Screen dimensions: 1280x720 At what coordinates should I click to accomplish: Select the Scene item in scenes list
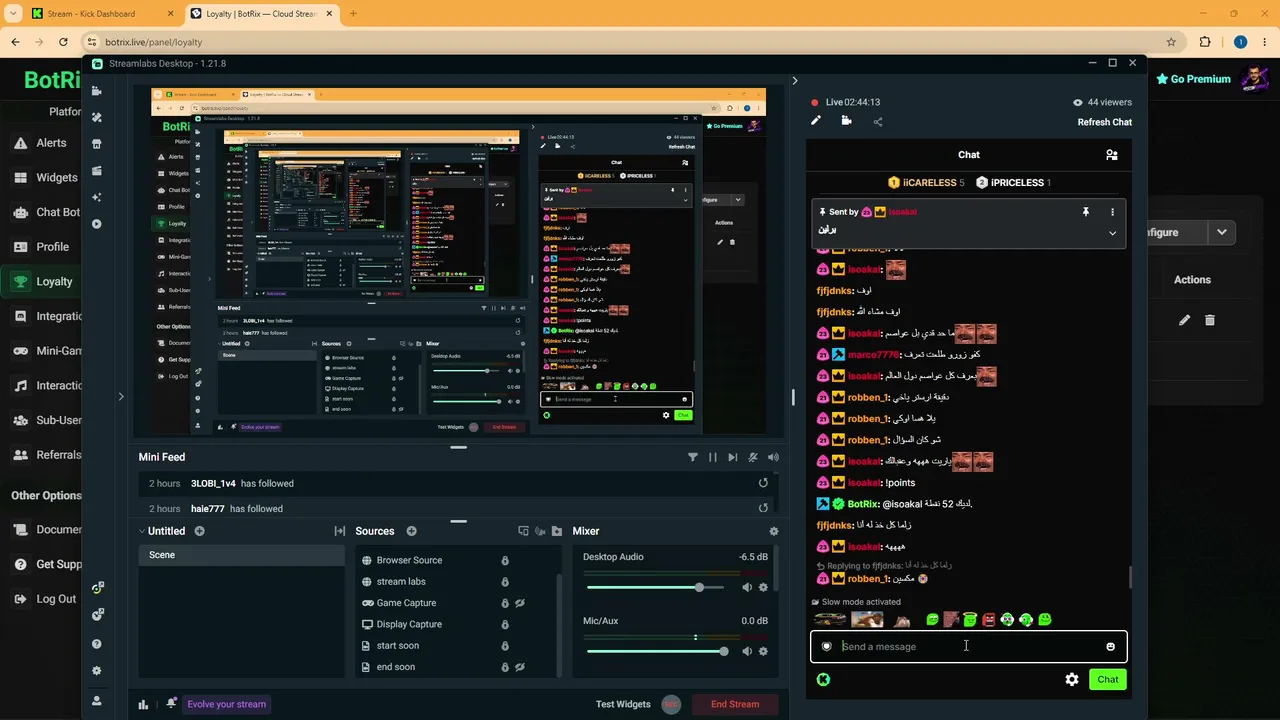241,555
